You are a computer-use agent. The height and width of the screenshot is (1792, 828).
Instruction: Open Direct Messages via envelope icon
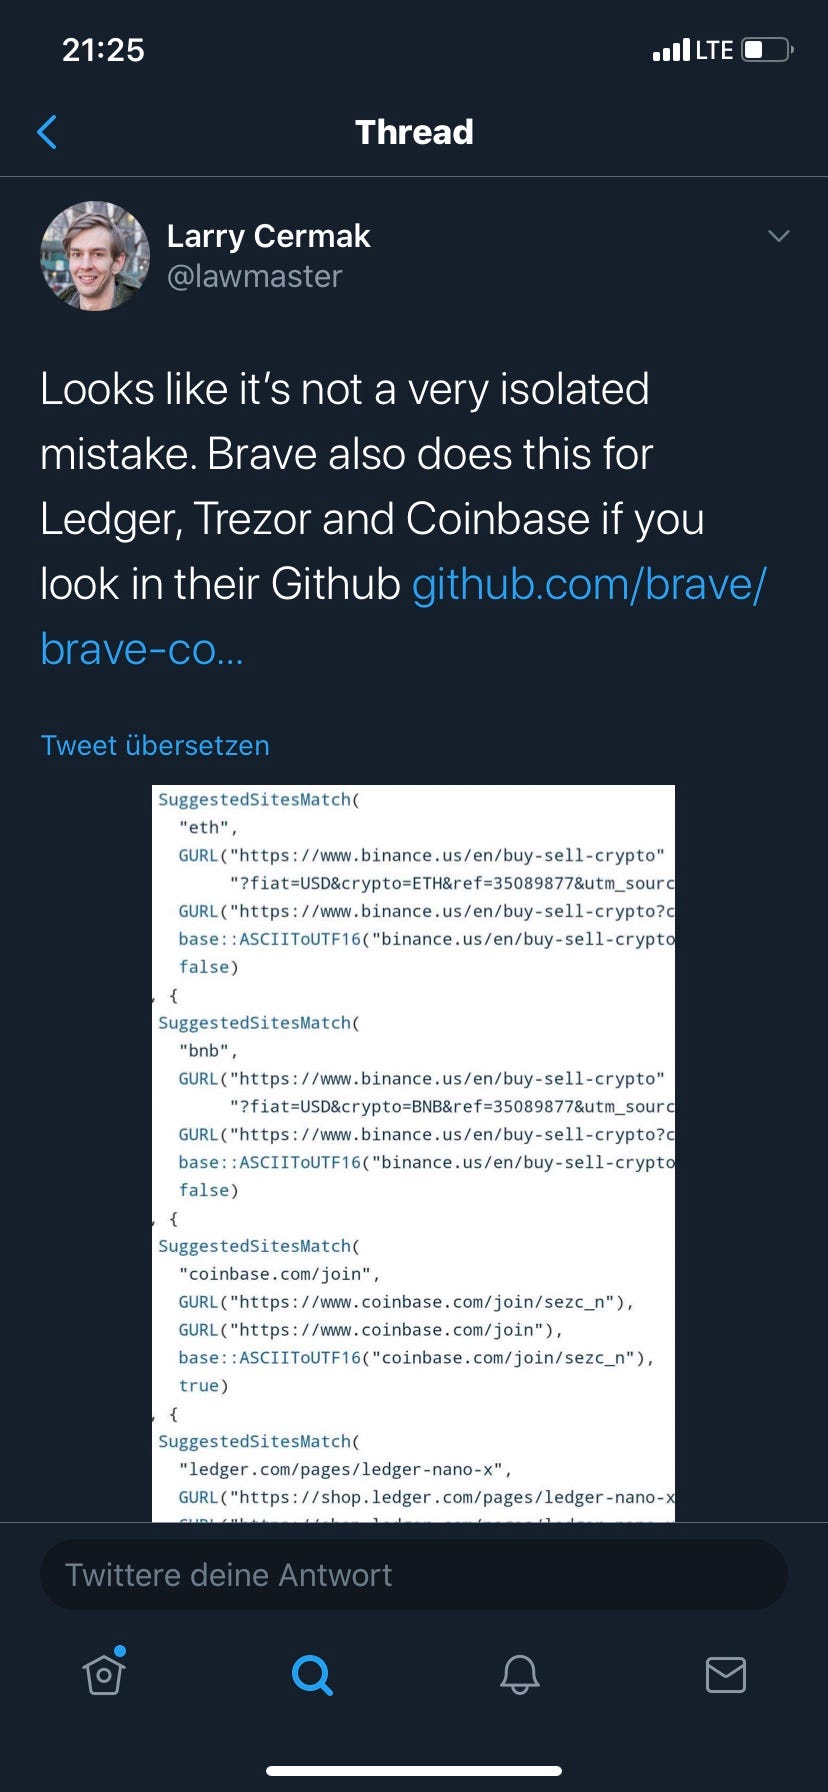click(726, 1675)
